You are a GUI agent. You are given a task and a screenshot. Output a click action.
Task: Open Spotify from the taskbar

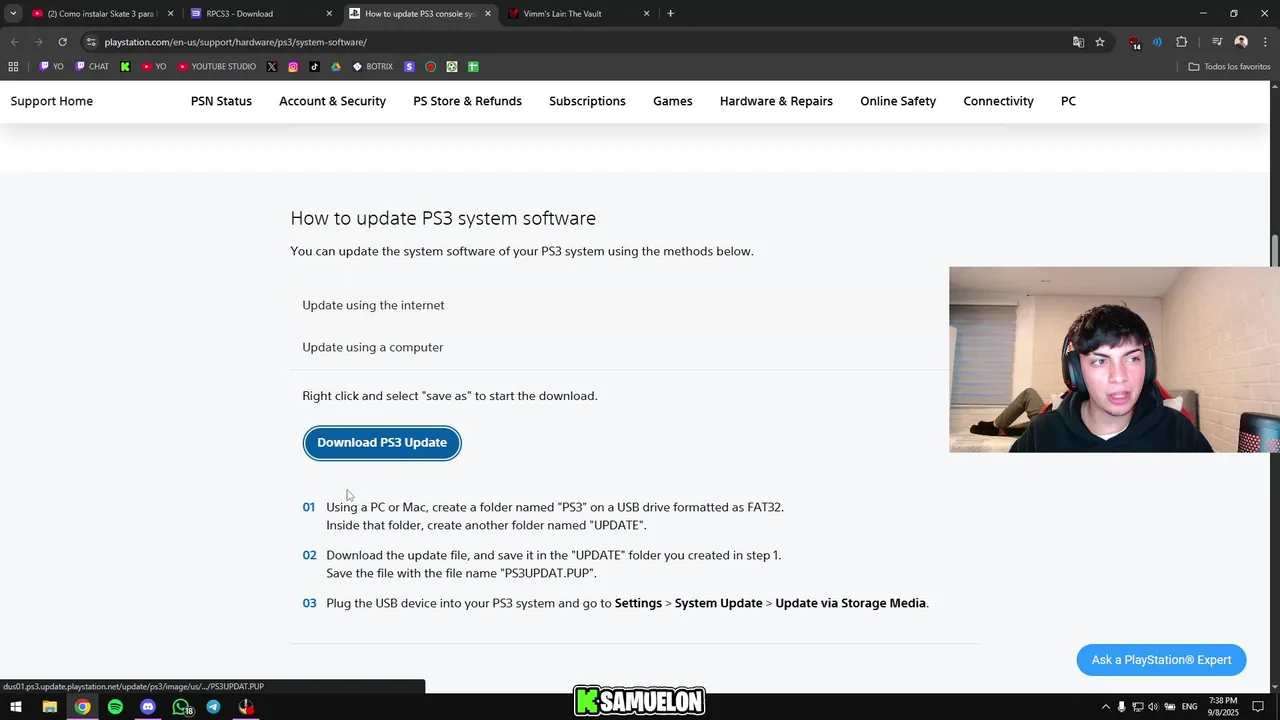(115, 707)
